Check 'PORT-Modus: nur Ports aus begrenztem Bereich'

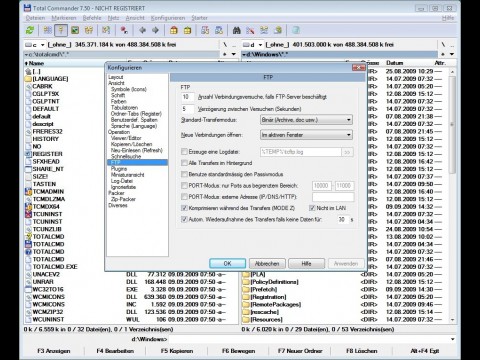(x=184, y=186)
